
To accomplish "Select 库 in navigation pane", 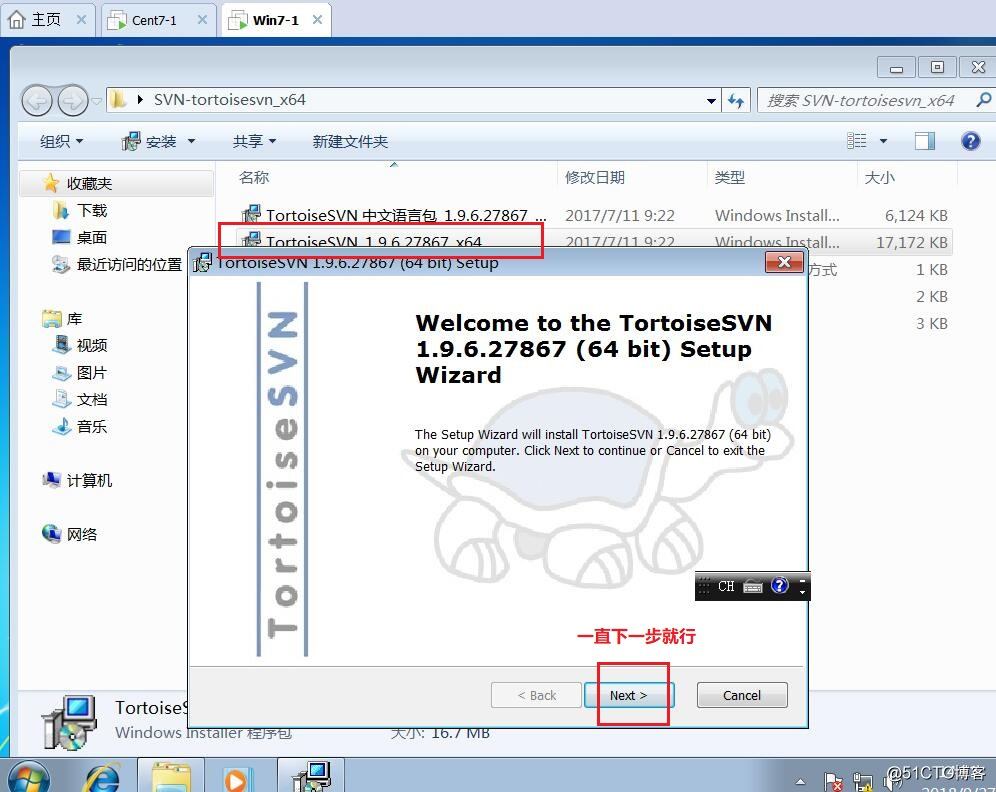I will 63,318.
